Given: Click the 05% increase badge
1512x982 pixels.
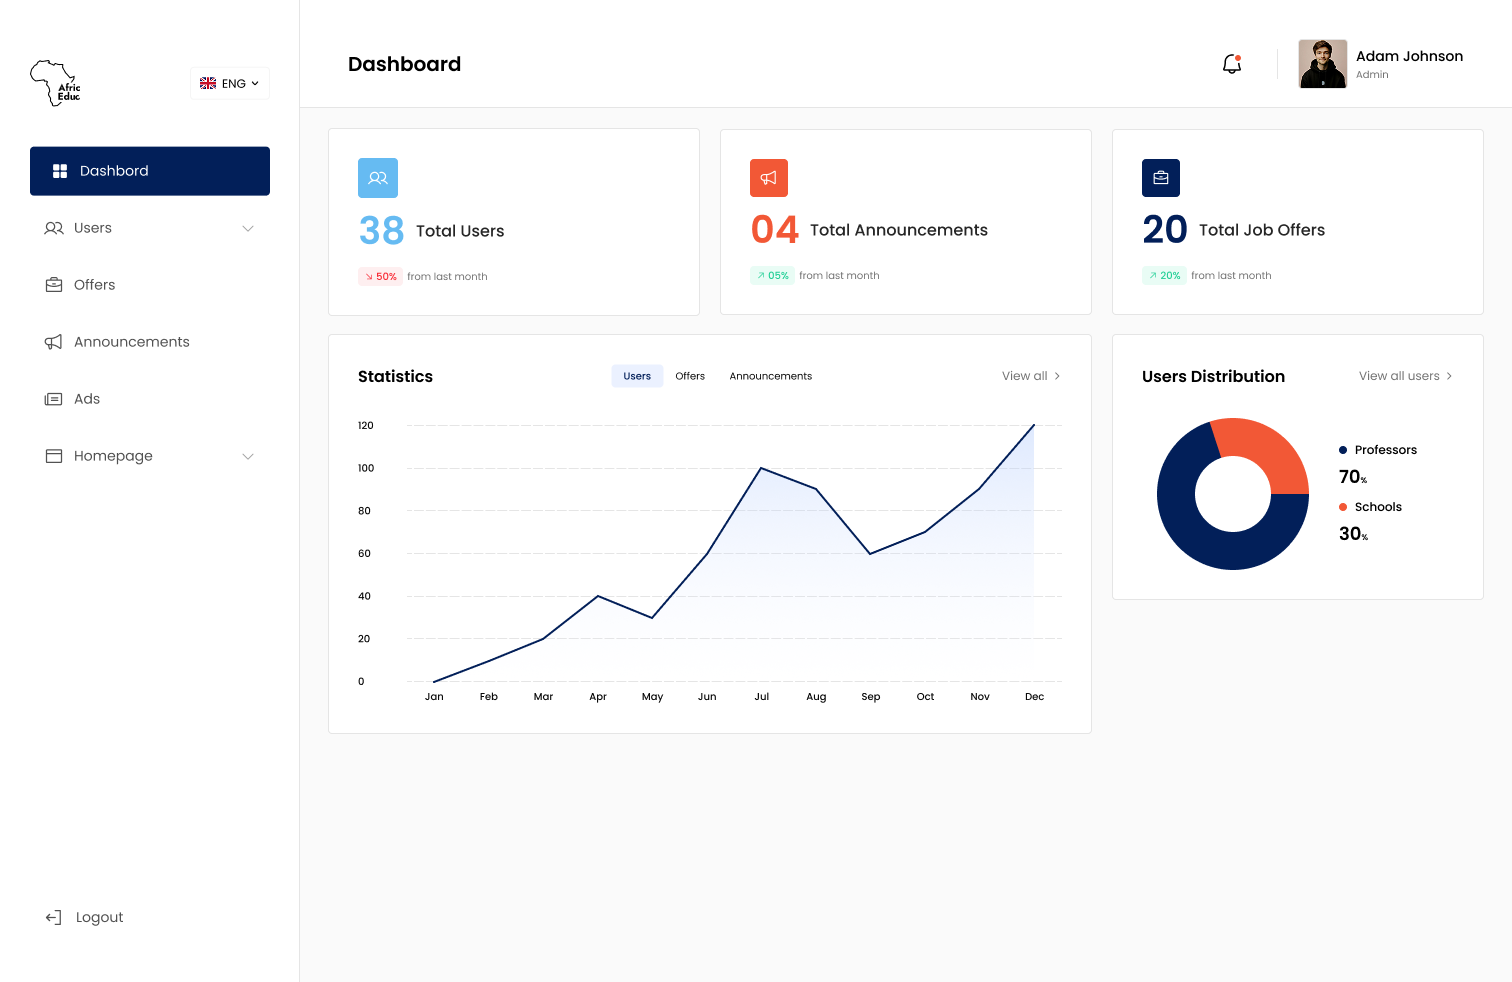Looking at the screenshot, I should (772, 276).
